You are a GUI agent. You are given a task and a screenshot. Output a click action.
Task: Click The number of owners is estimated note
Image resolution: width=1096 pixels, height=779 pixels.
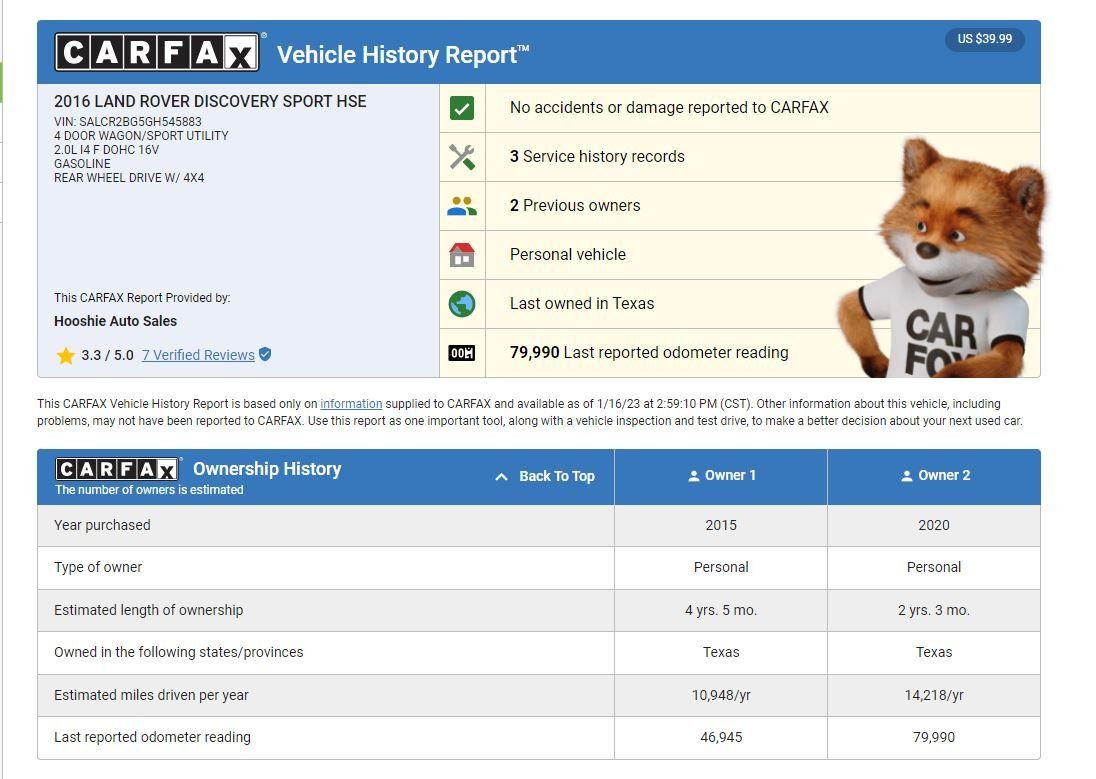tap(149, 490)
